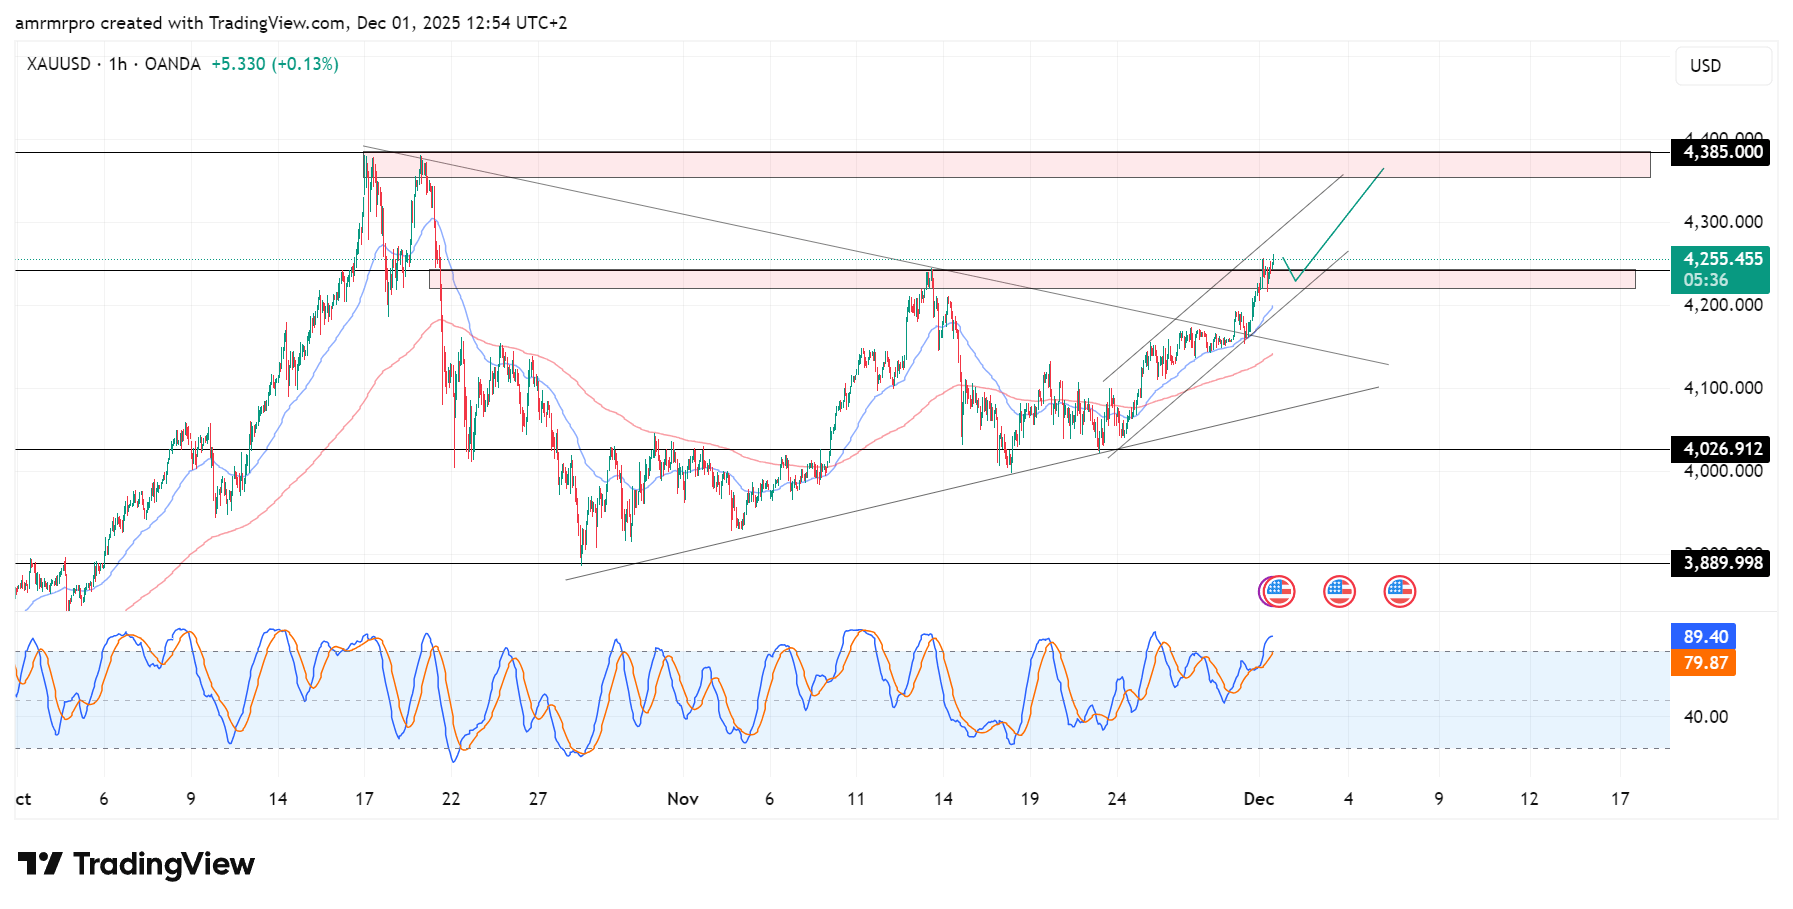Click the orange stochastic value 79.87
This screenshot has width=1793, height=909.
tap(1704, 663)
